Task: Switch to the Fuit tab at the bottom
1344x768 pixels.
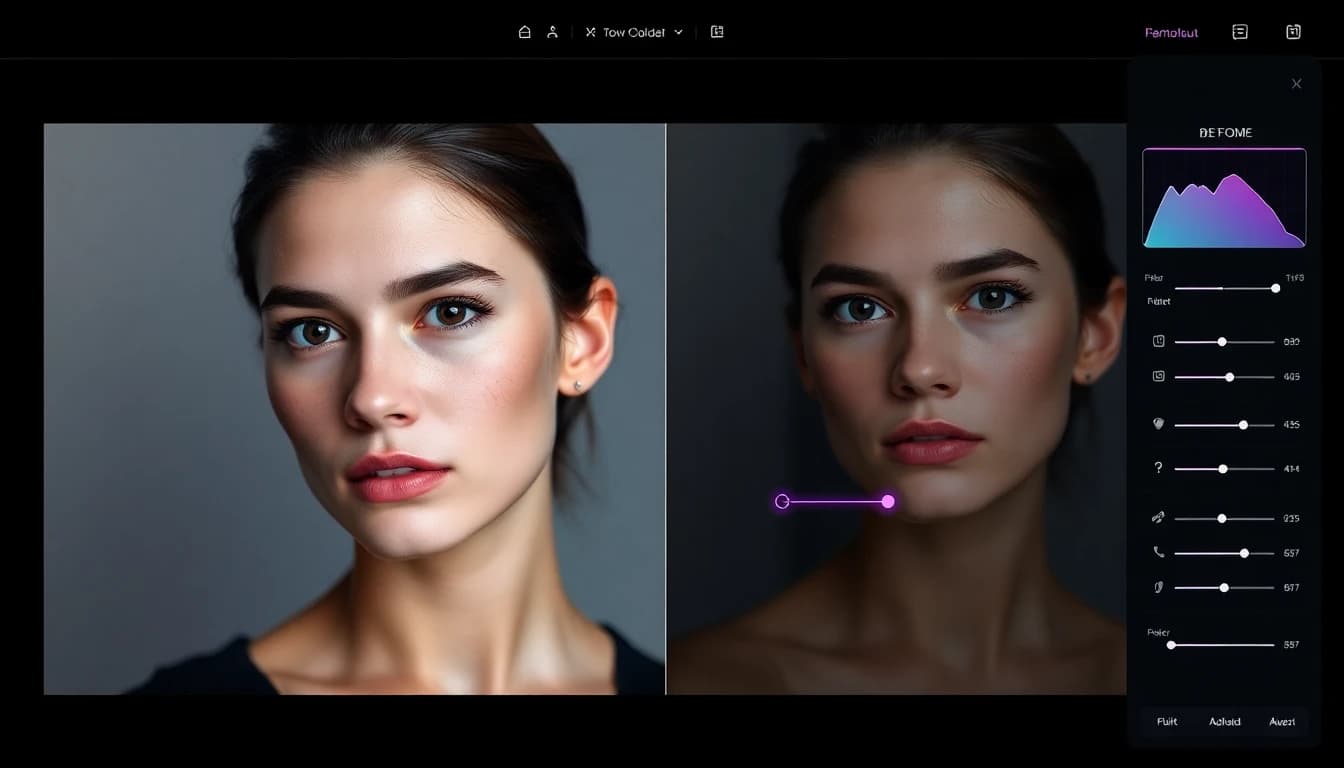Action: pos(1166,721)
